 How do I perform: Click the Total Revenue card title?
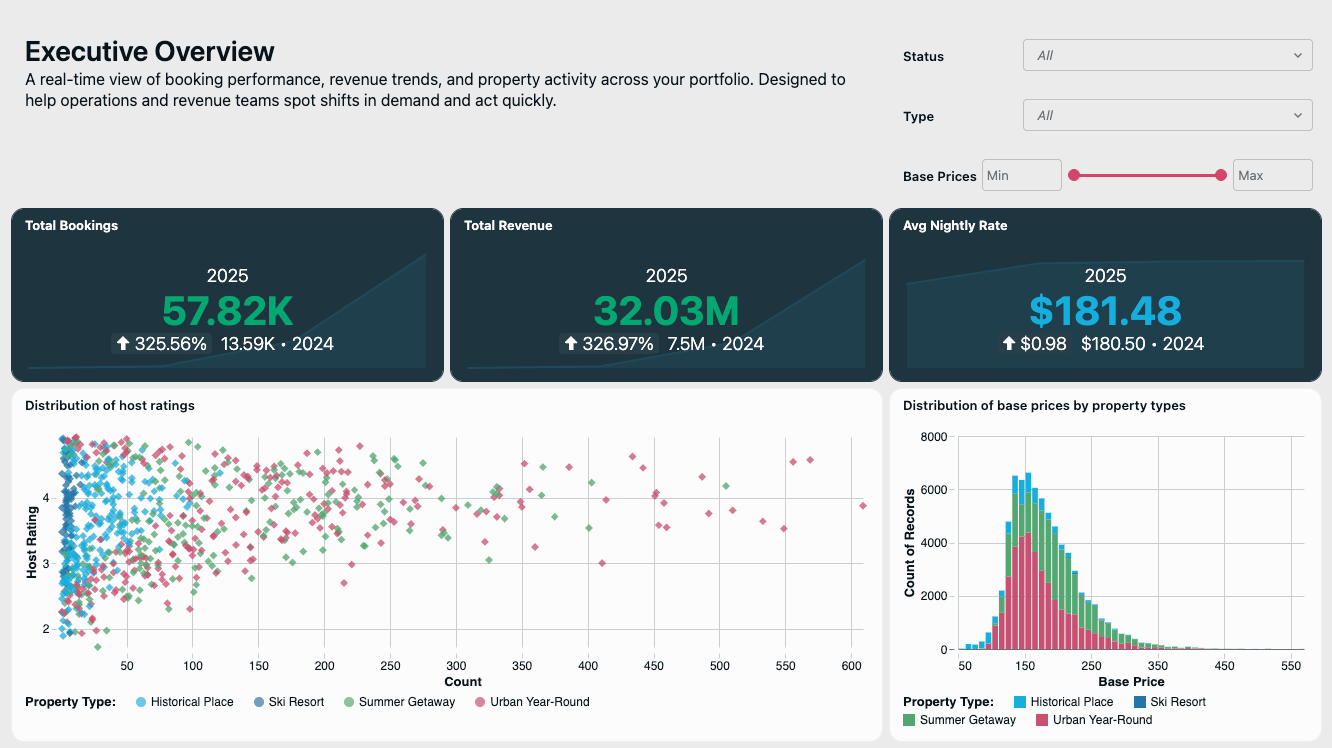(508, 226)
